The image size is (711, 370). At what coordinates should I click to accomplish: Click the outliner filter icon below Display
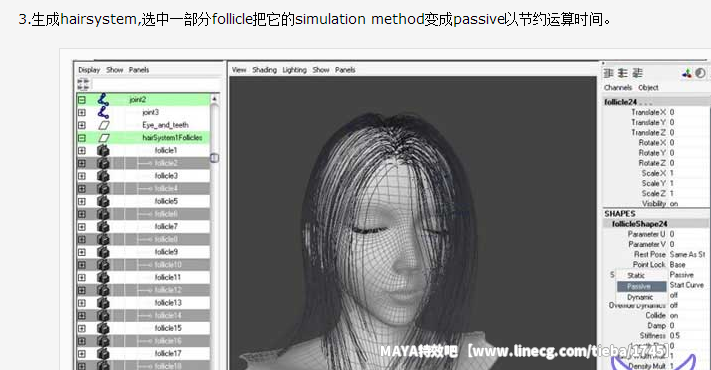83,83
